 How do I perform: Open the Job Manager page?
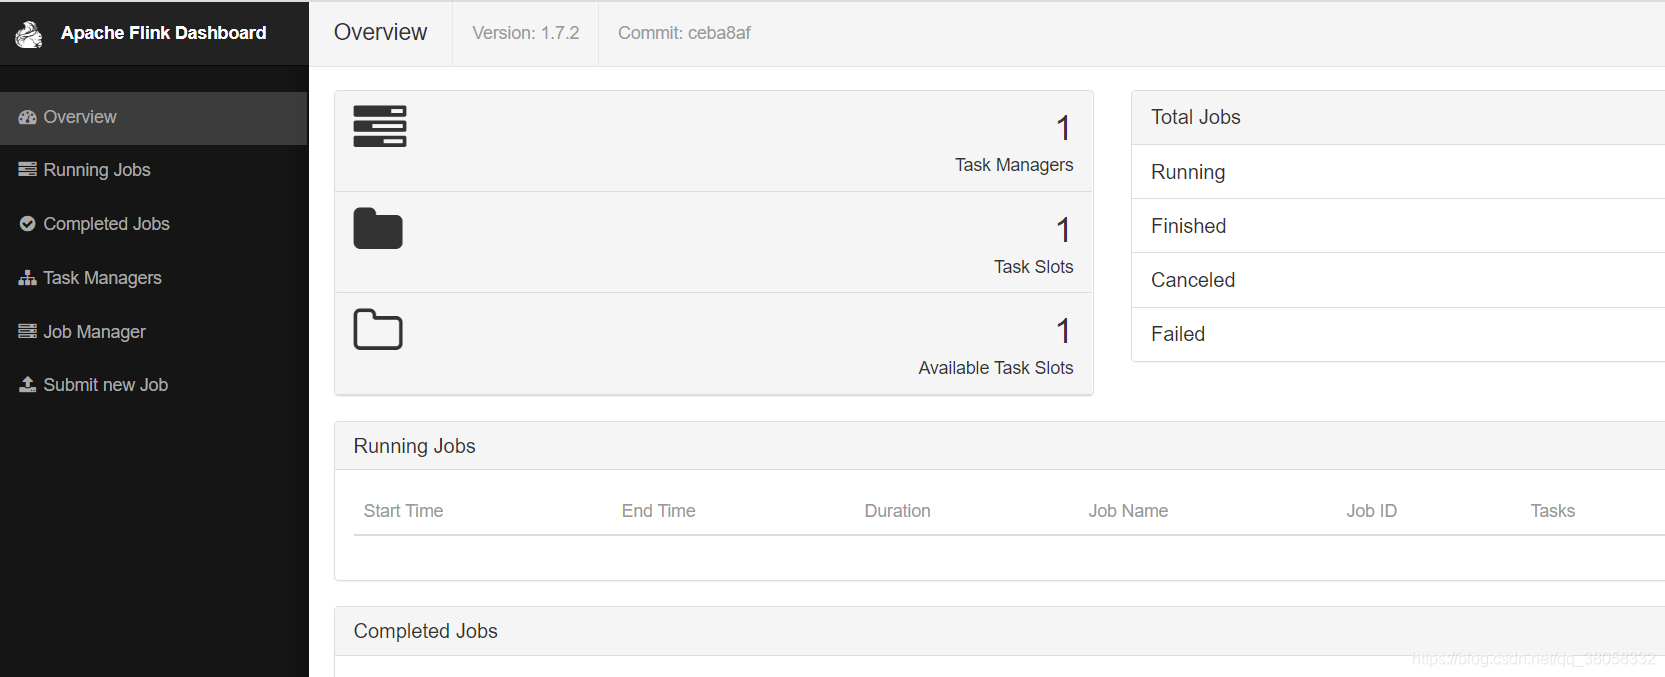point(154,332)
